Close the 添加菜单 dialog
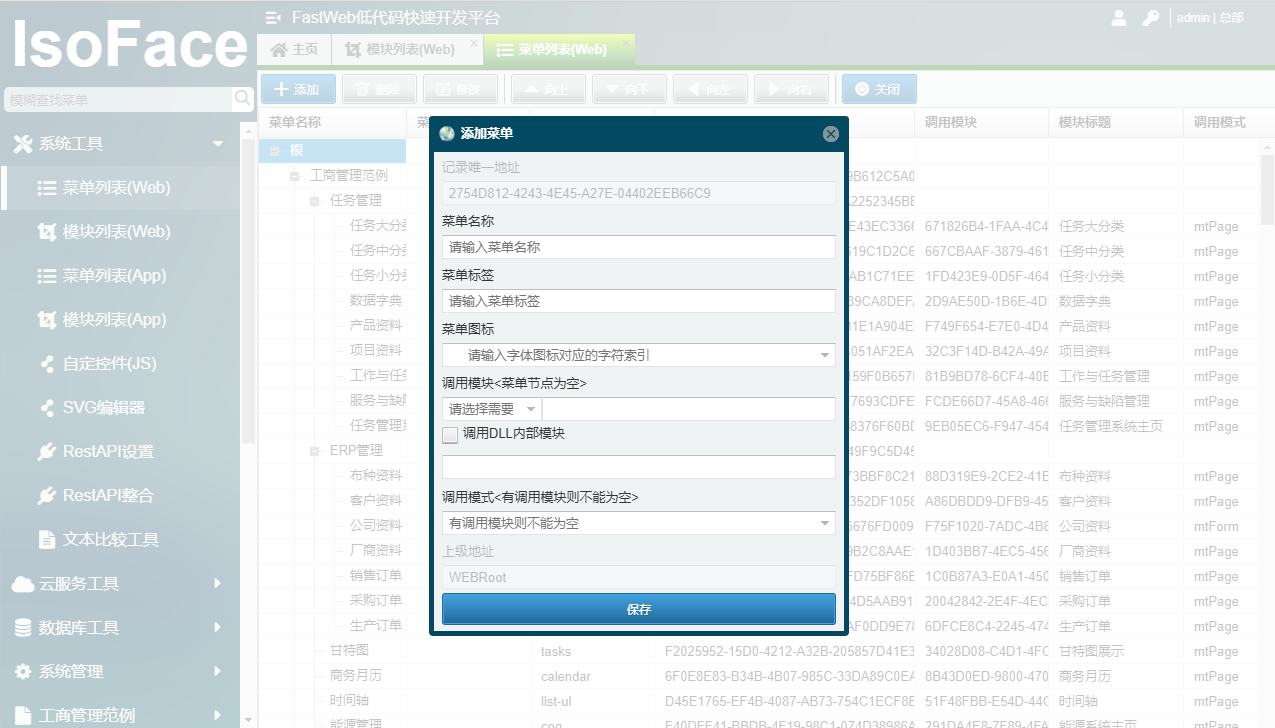This screenshot has height=728, width=1275. pos(830,134)
